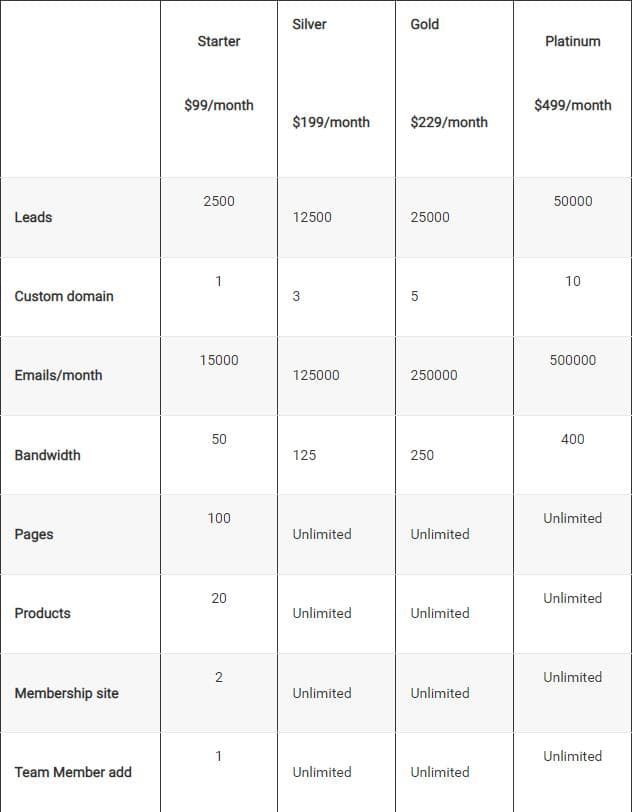Select the Silver plan column header
This screenshot has width=633, height=812.
pyautogui.click(x=309, y=24)
